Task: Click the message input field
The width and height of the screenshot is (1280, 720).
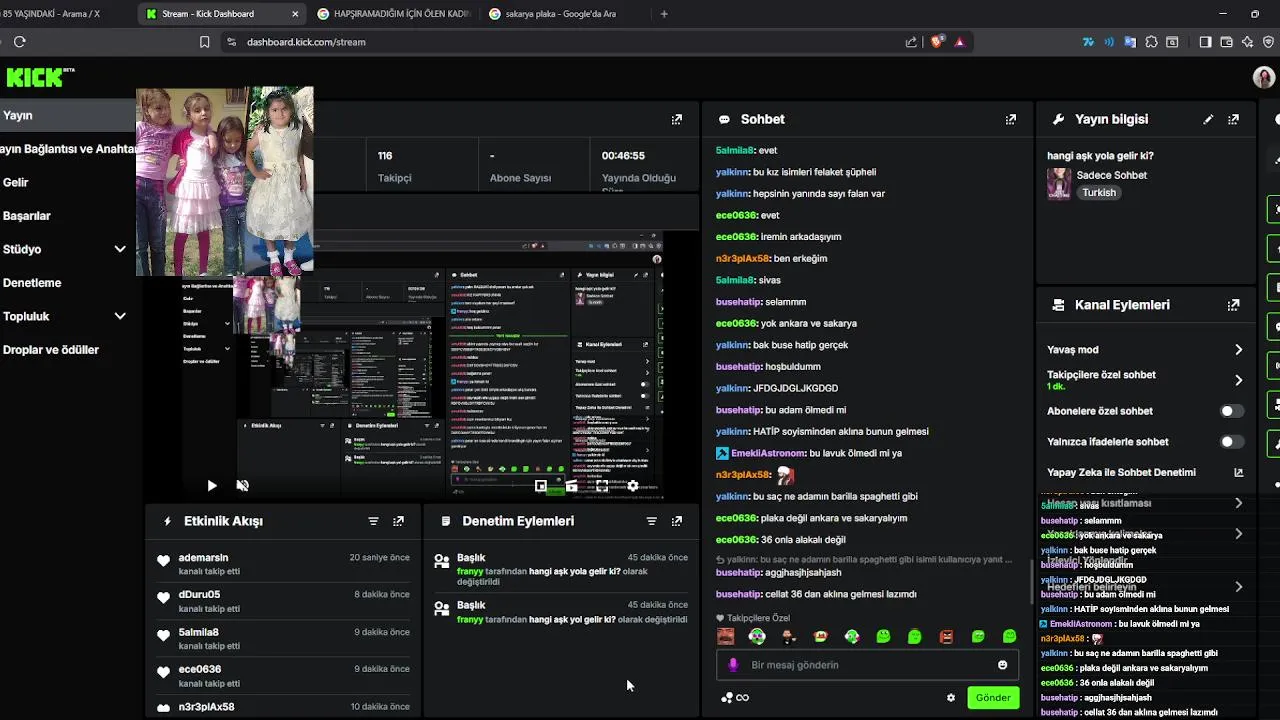Action: pyautogui.click(x=867, y=665)
